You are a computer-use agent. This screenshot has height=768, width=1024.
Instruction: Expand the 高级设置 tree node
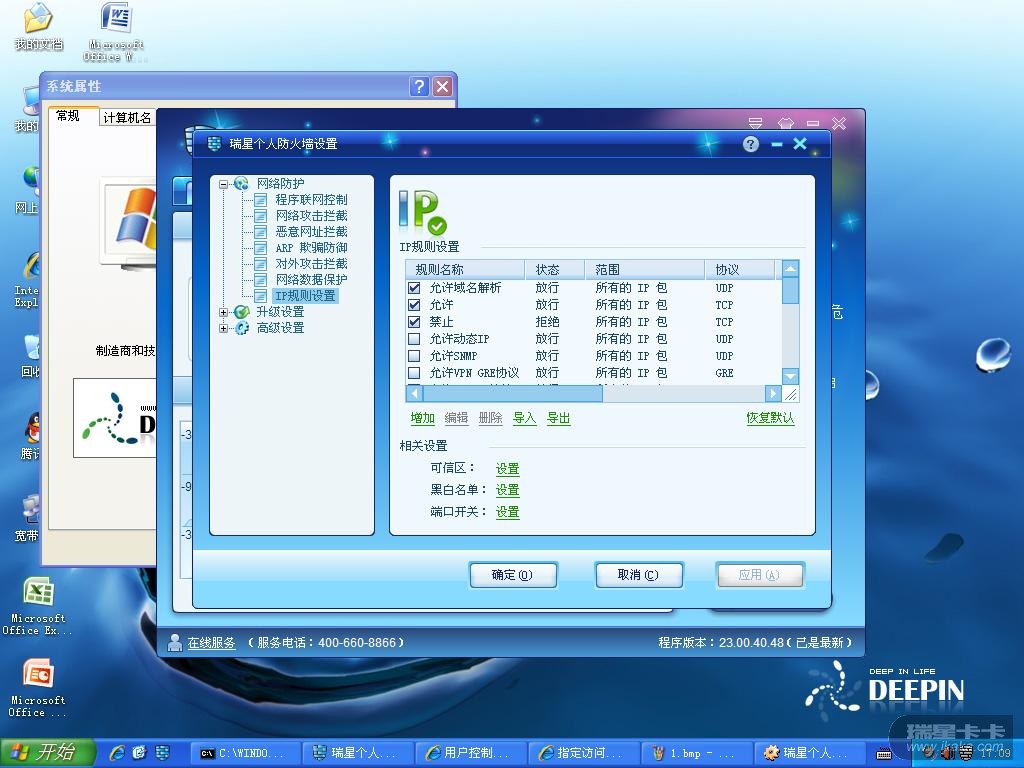click(223, 328)
